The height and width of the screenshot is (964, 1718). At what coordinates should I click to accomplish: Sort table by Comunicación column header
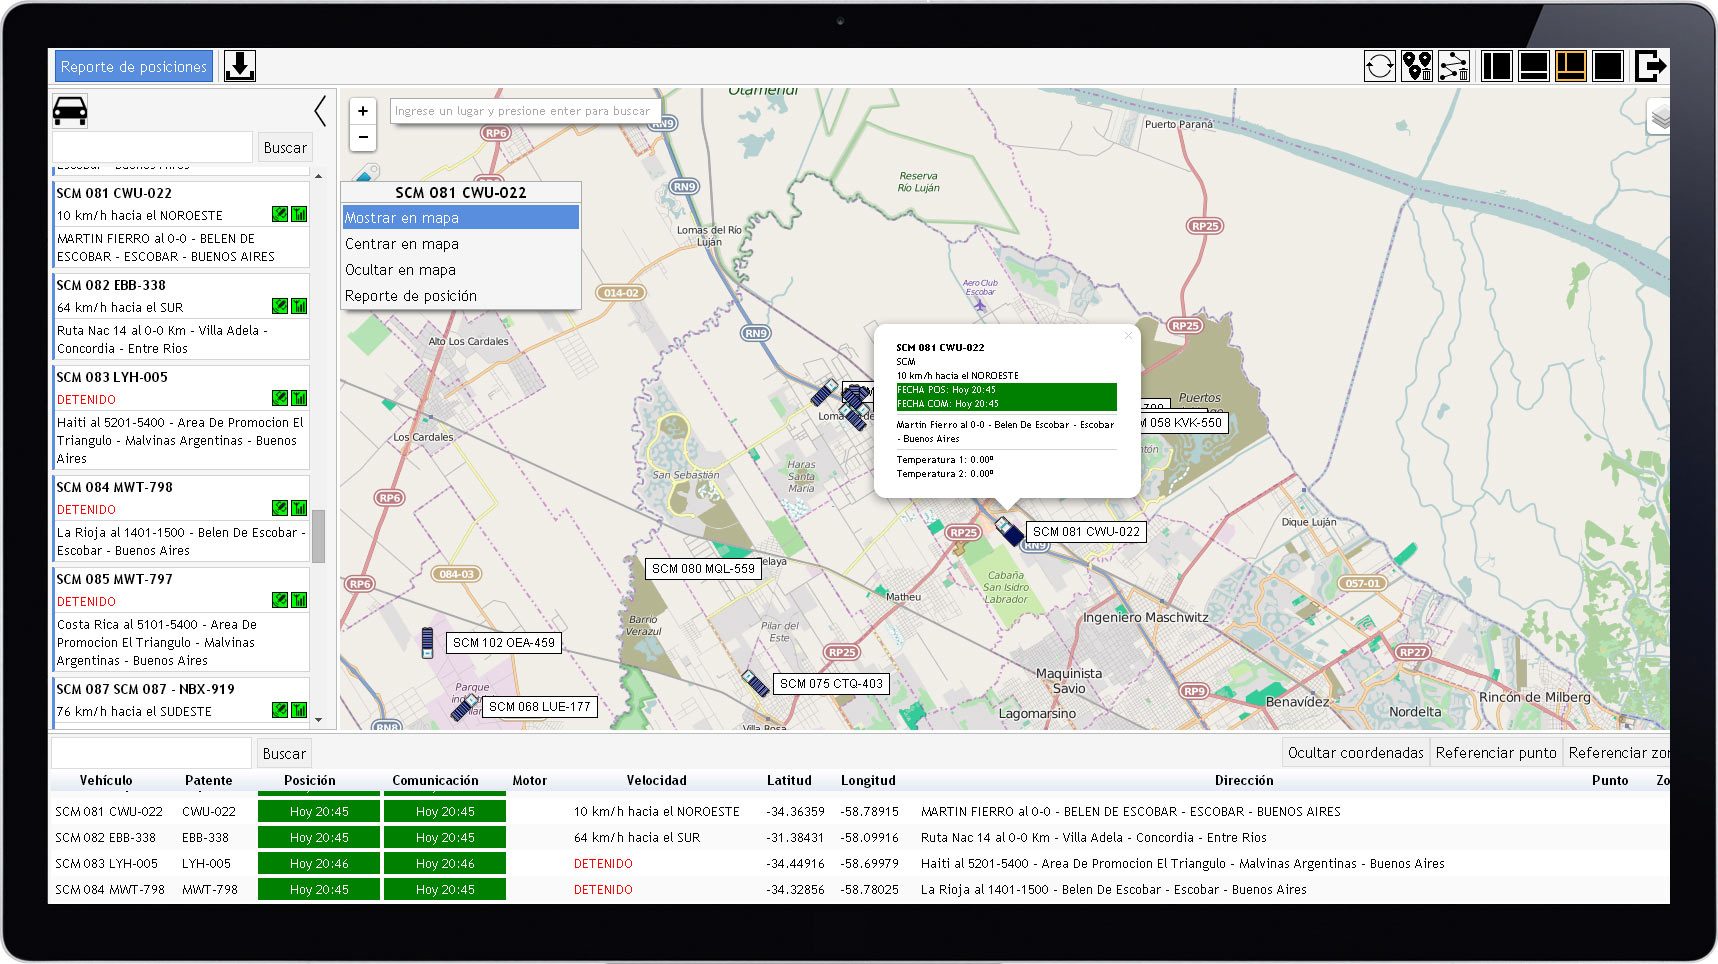[x=435, y=780]
